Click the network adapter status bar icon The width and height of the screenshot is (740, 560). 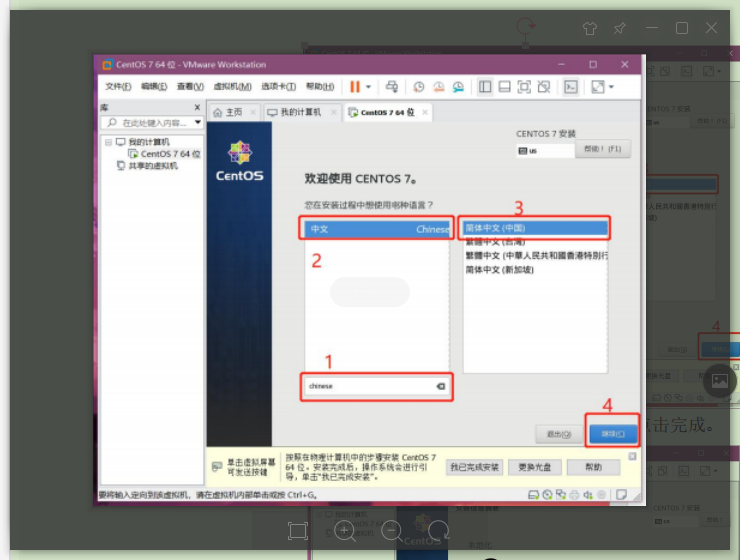pyautogui.click(x=561, y=495)
